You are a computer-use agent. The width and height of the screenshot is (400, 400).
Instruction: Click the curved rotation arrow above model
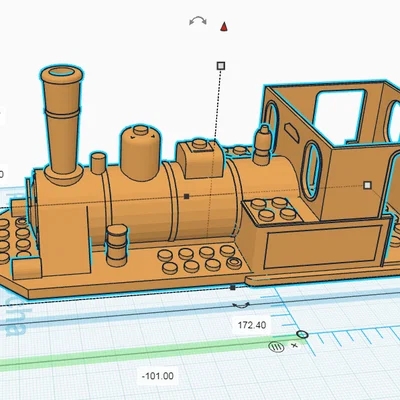[x=198, y=21]
